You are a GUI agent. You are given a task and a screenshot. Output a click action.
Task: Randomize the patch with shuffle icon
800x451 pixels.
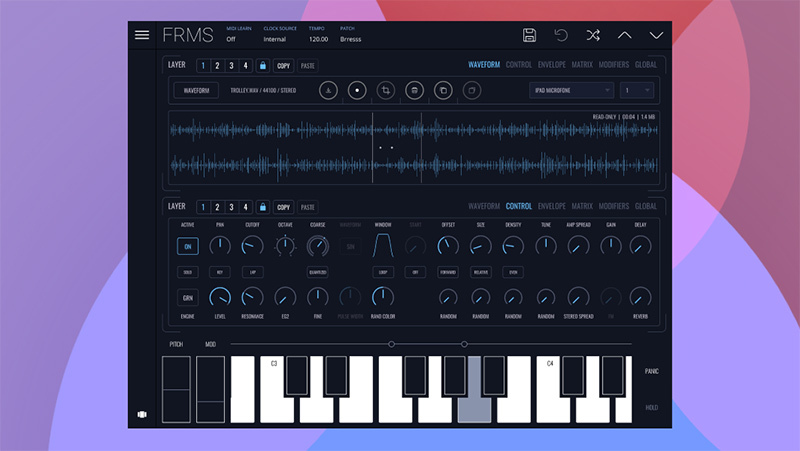[593, 35]
